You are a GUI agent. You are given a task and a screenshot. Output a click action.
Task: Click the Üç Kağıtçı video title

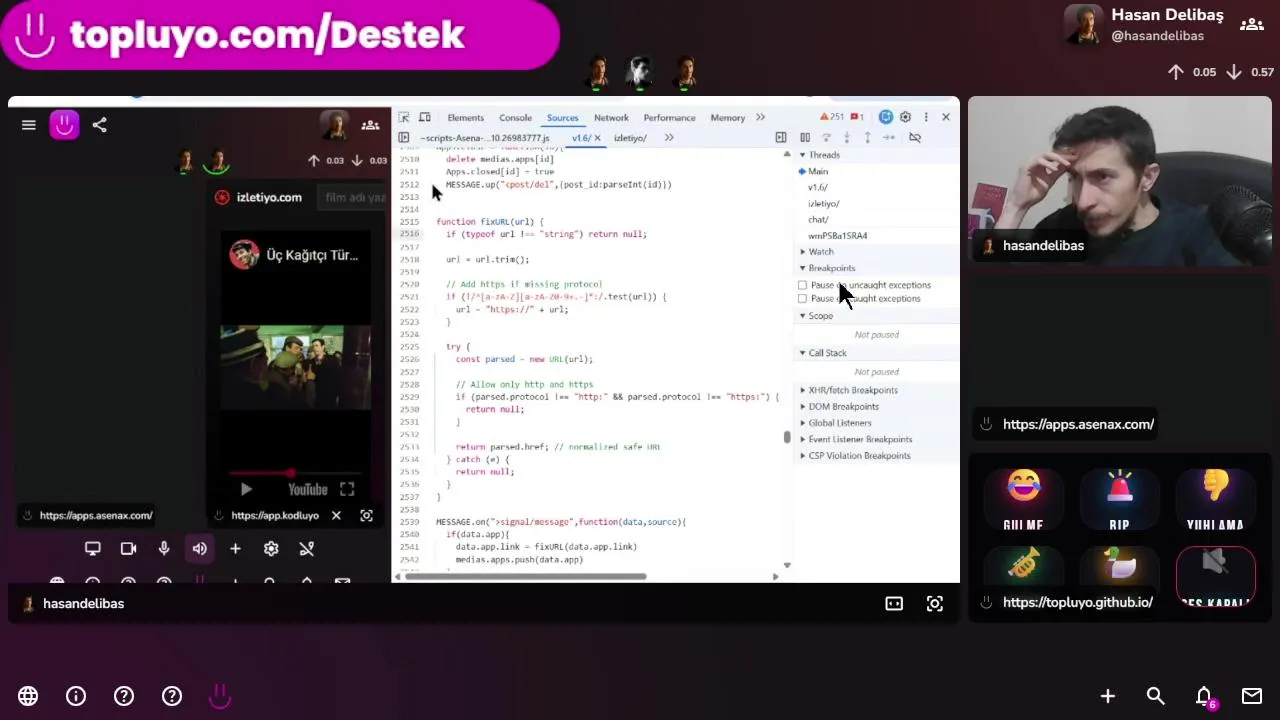pyautogui.click(x=312, y=255)
